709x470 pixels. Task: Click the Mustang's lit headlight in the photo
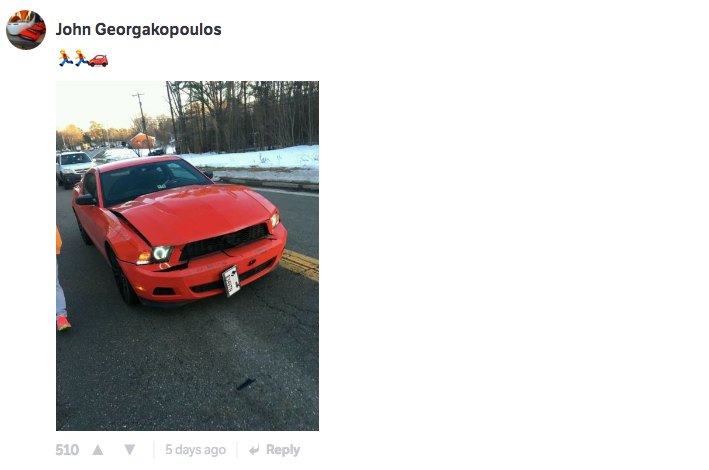[161, 253]
